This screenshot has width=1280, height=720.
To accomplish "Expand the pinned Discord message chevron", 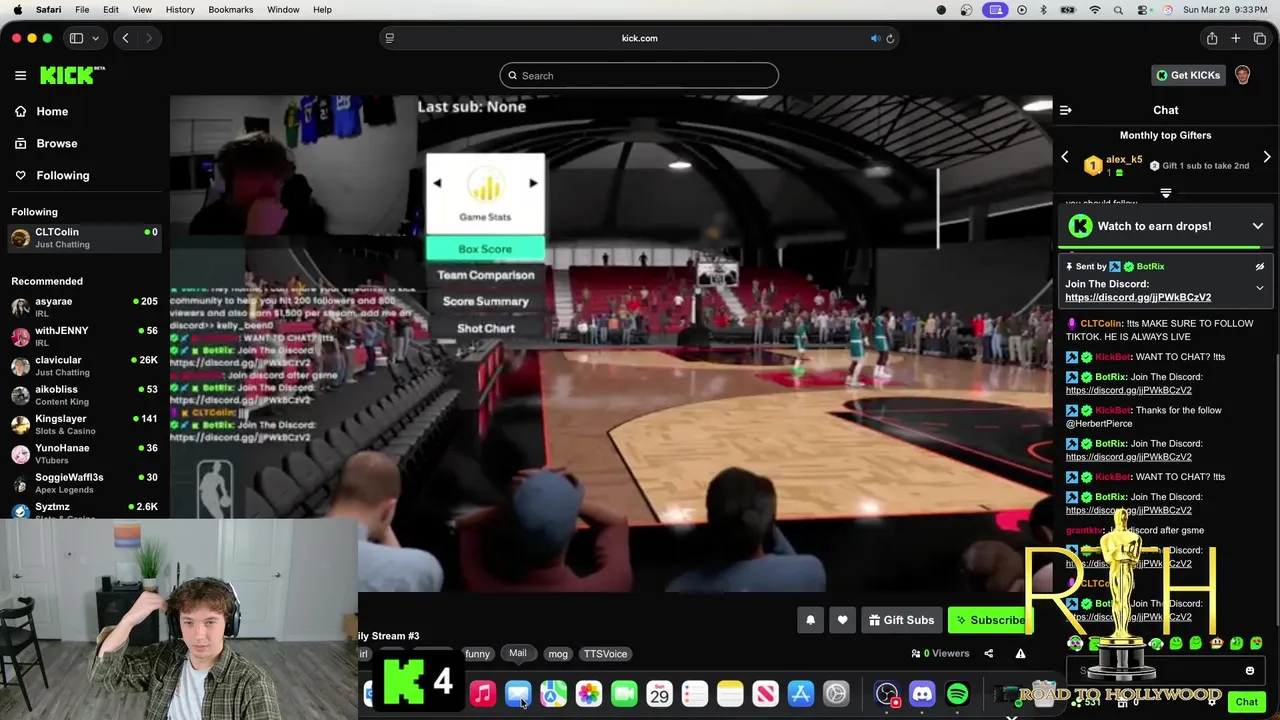I will (1259, 288).
